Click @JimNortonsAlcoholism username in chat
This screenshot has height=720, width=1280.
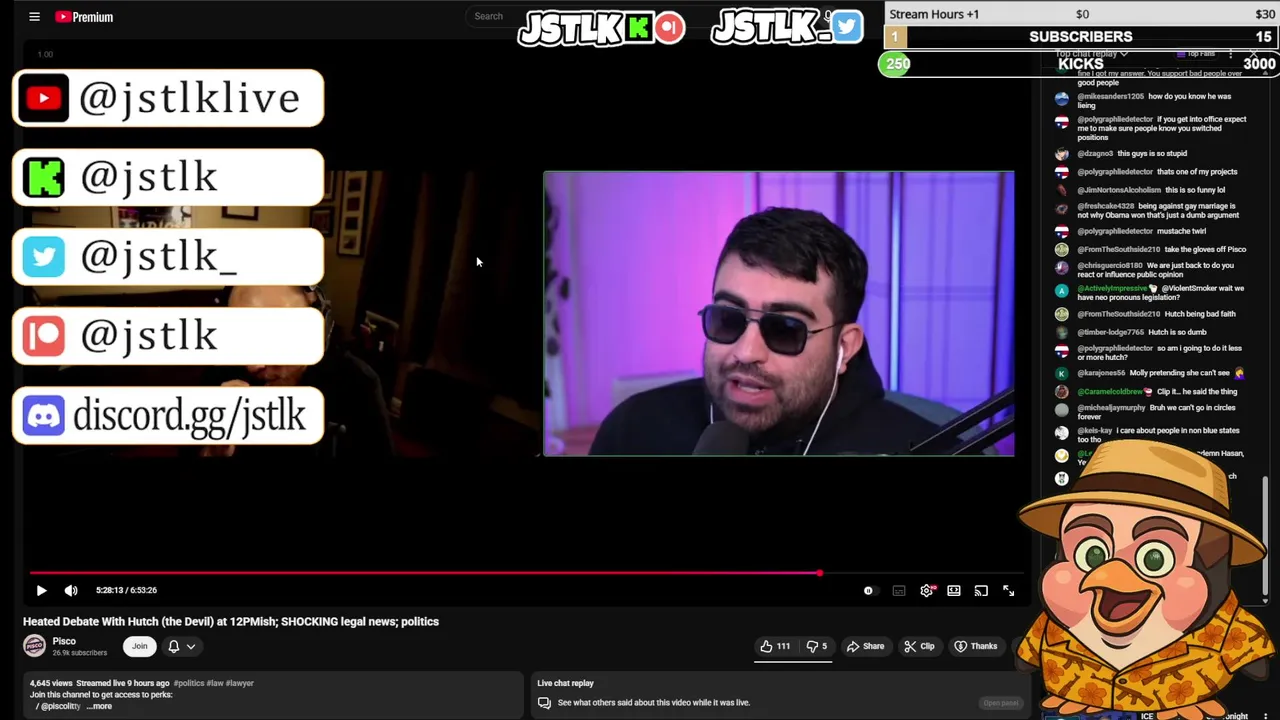click(1119, 190)
